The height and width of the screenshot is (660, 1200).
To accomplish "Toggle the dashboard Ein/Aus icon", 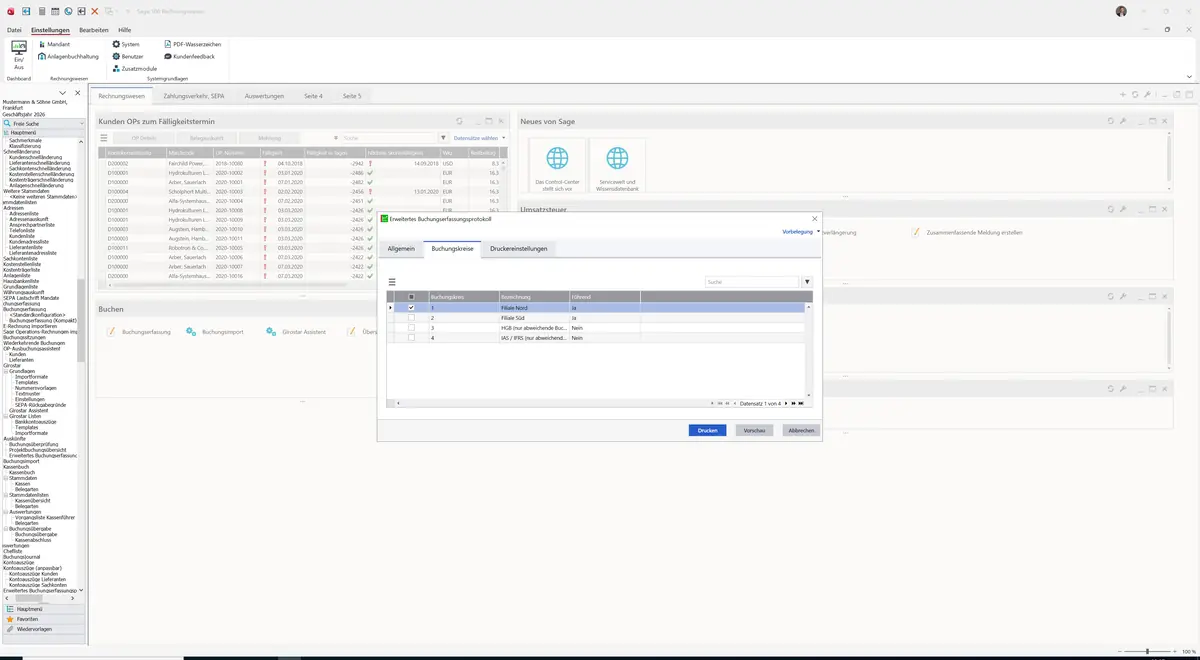I will pos(19,54).
